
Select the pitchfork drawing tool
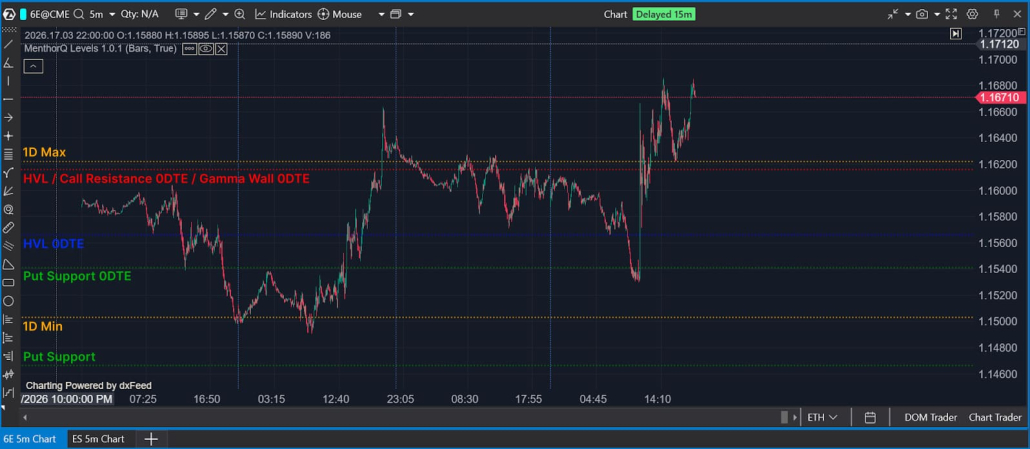[x=9, y=173]
